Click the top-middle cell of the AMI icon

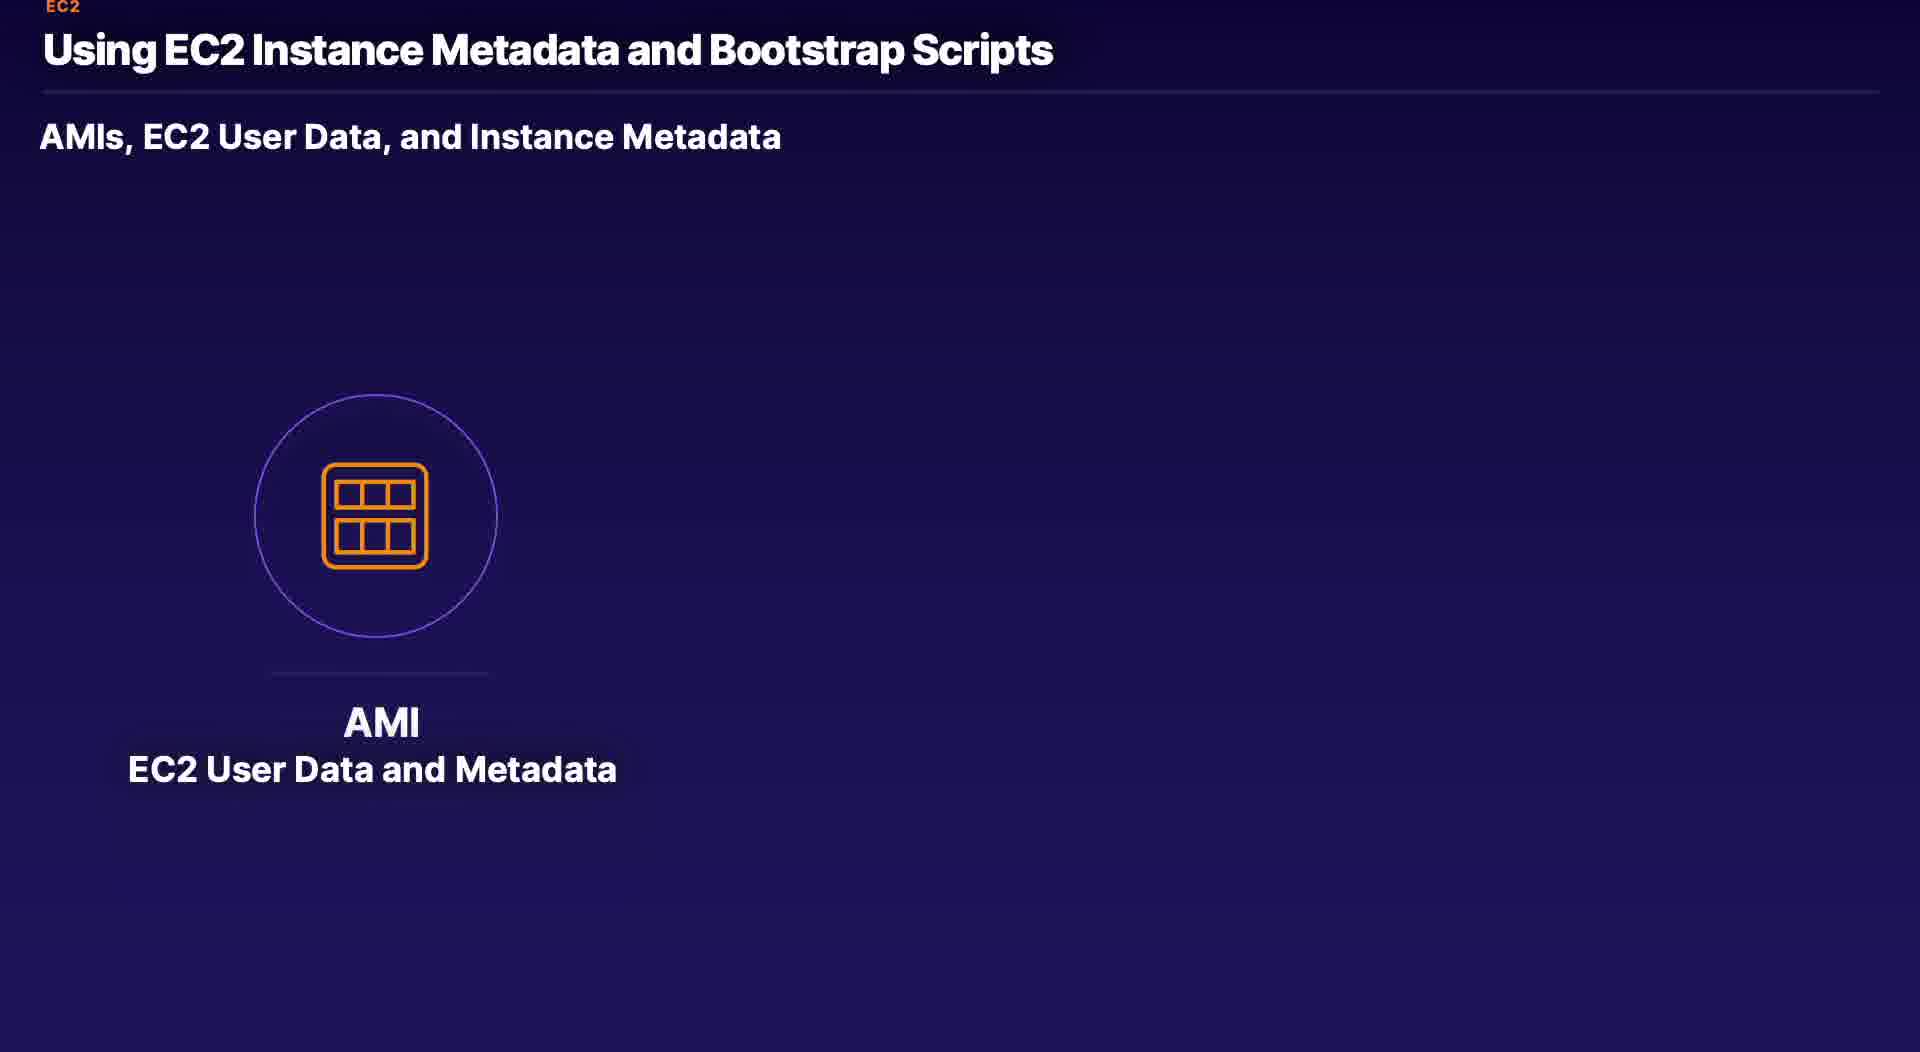click(x=375, y=494)
